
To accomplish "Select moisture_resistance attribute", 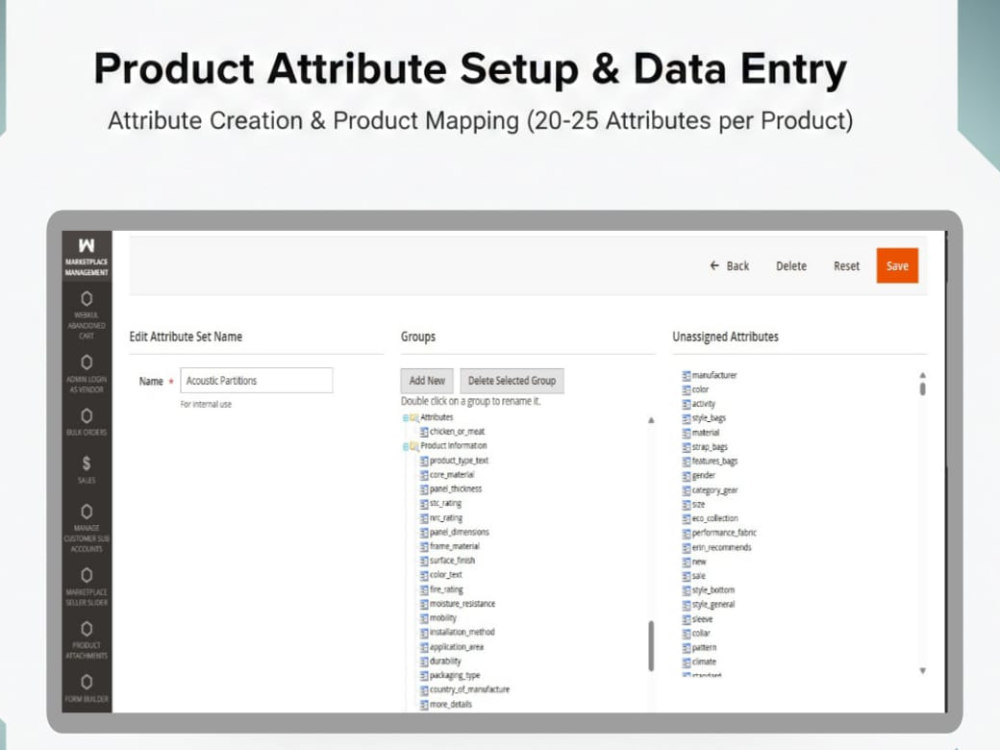I will [458, 603].
